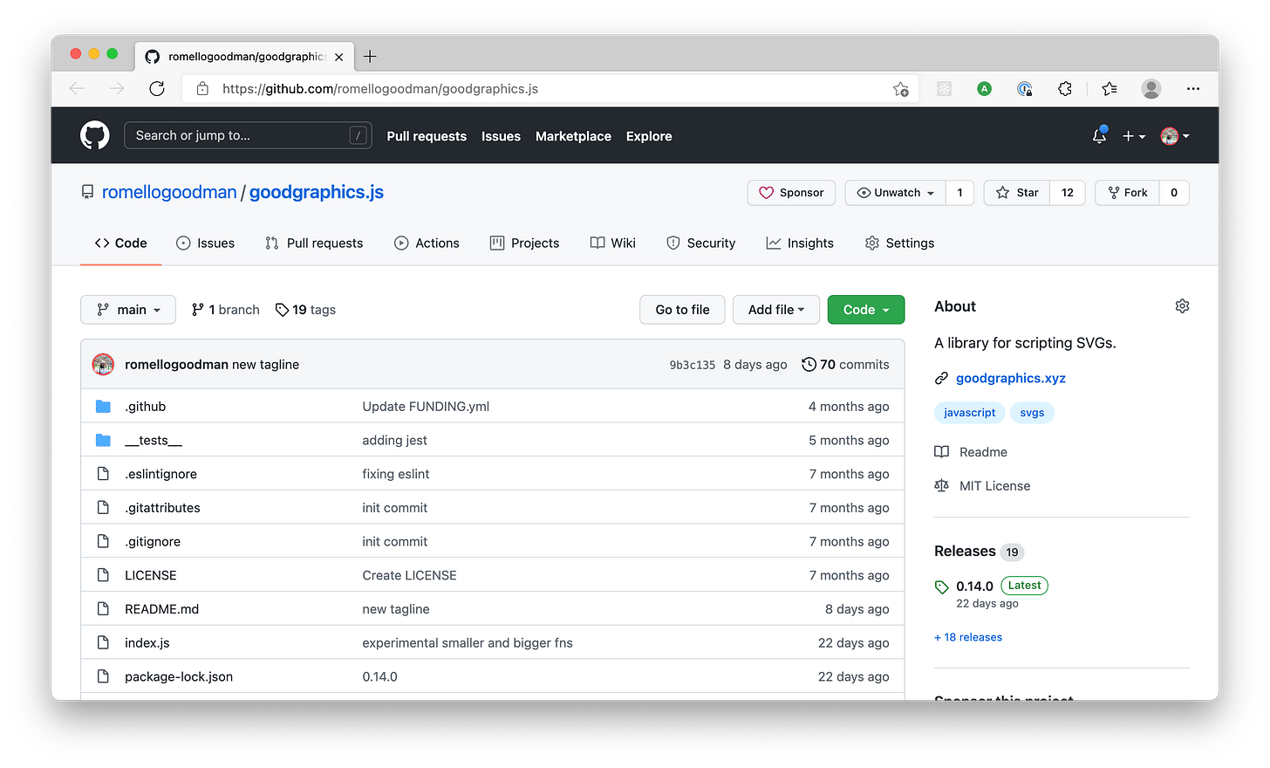Switch to the repository Pull requests tab
1270x768 pixels.
(314, 243)
